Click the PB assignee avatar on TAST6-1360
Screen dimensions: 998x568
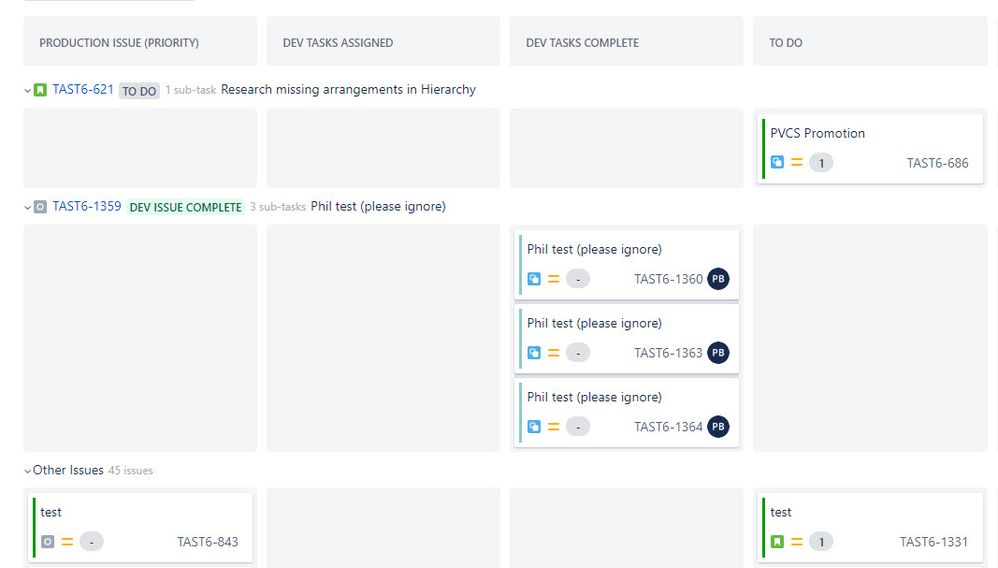718,279
